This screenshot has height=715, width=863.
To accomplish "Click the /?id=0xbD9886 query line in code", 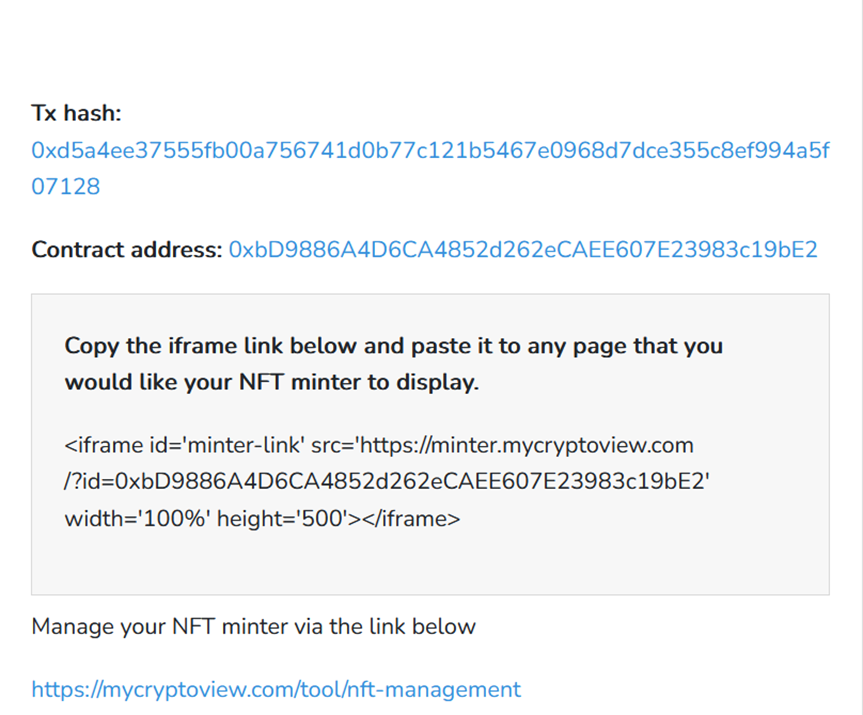I will [387, 482].
